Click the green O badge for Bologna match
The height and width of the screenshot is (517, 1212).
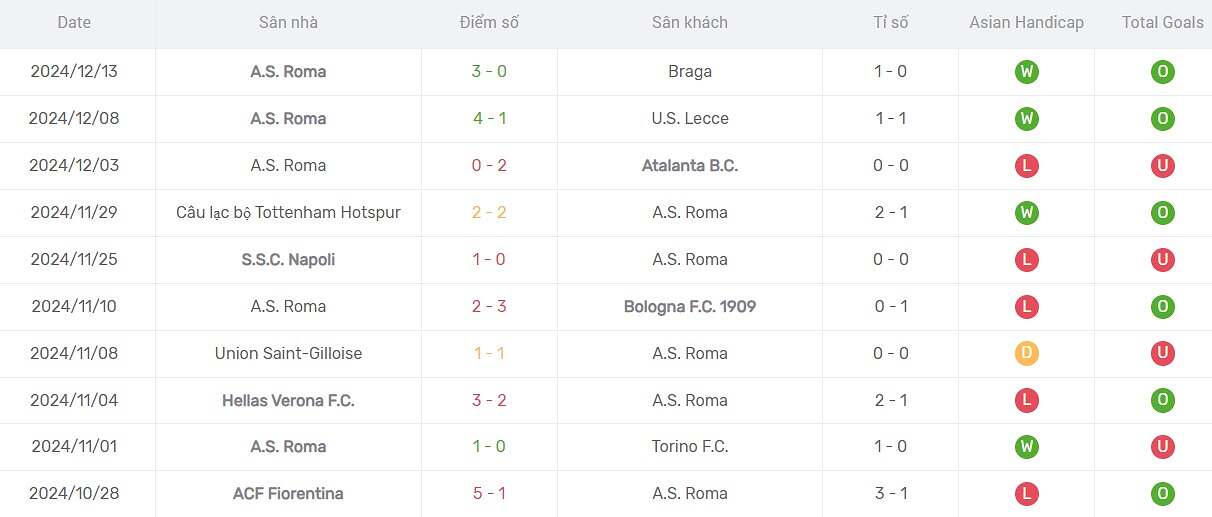[x=1162, y=307]
